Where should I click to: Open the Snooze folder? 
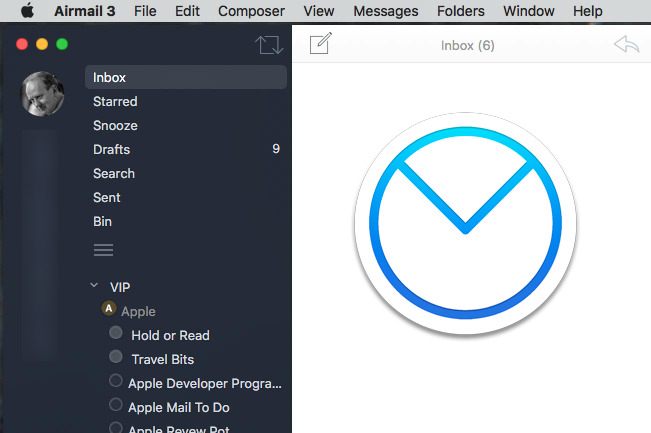(115, 125)
